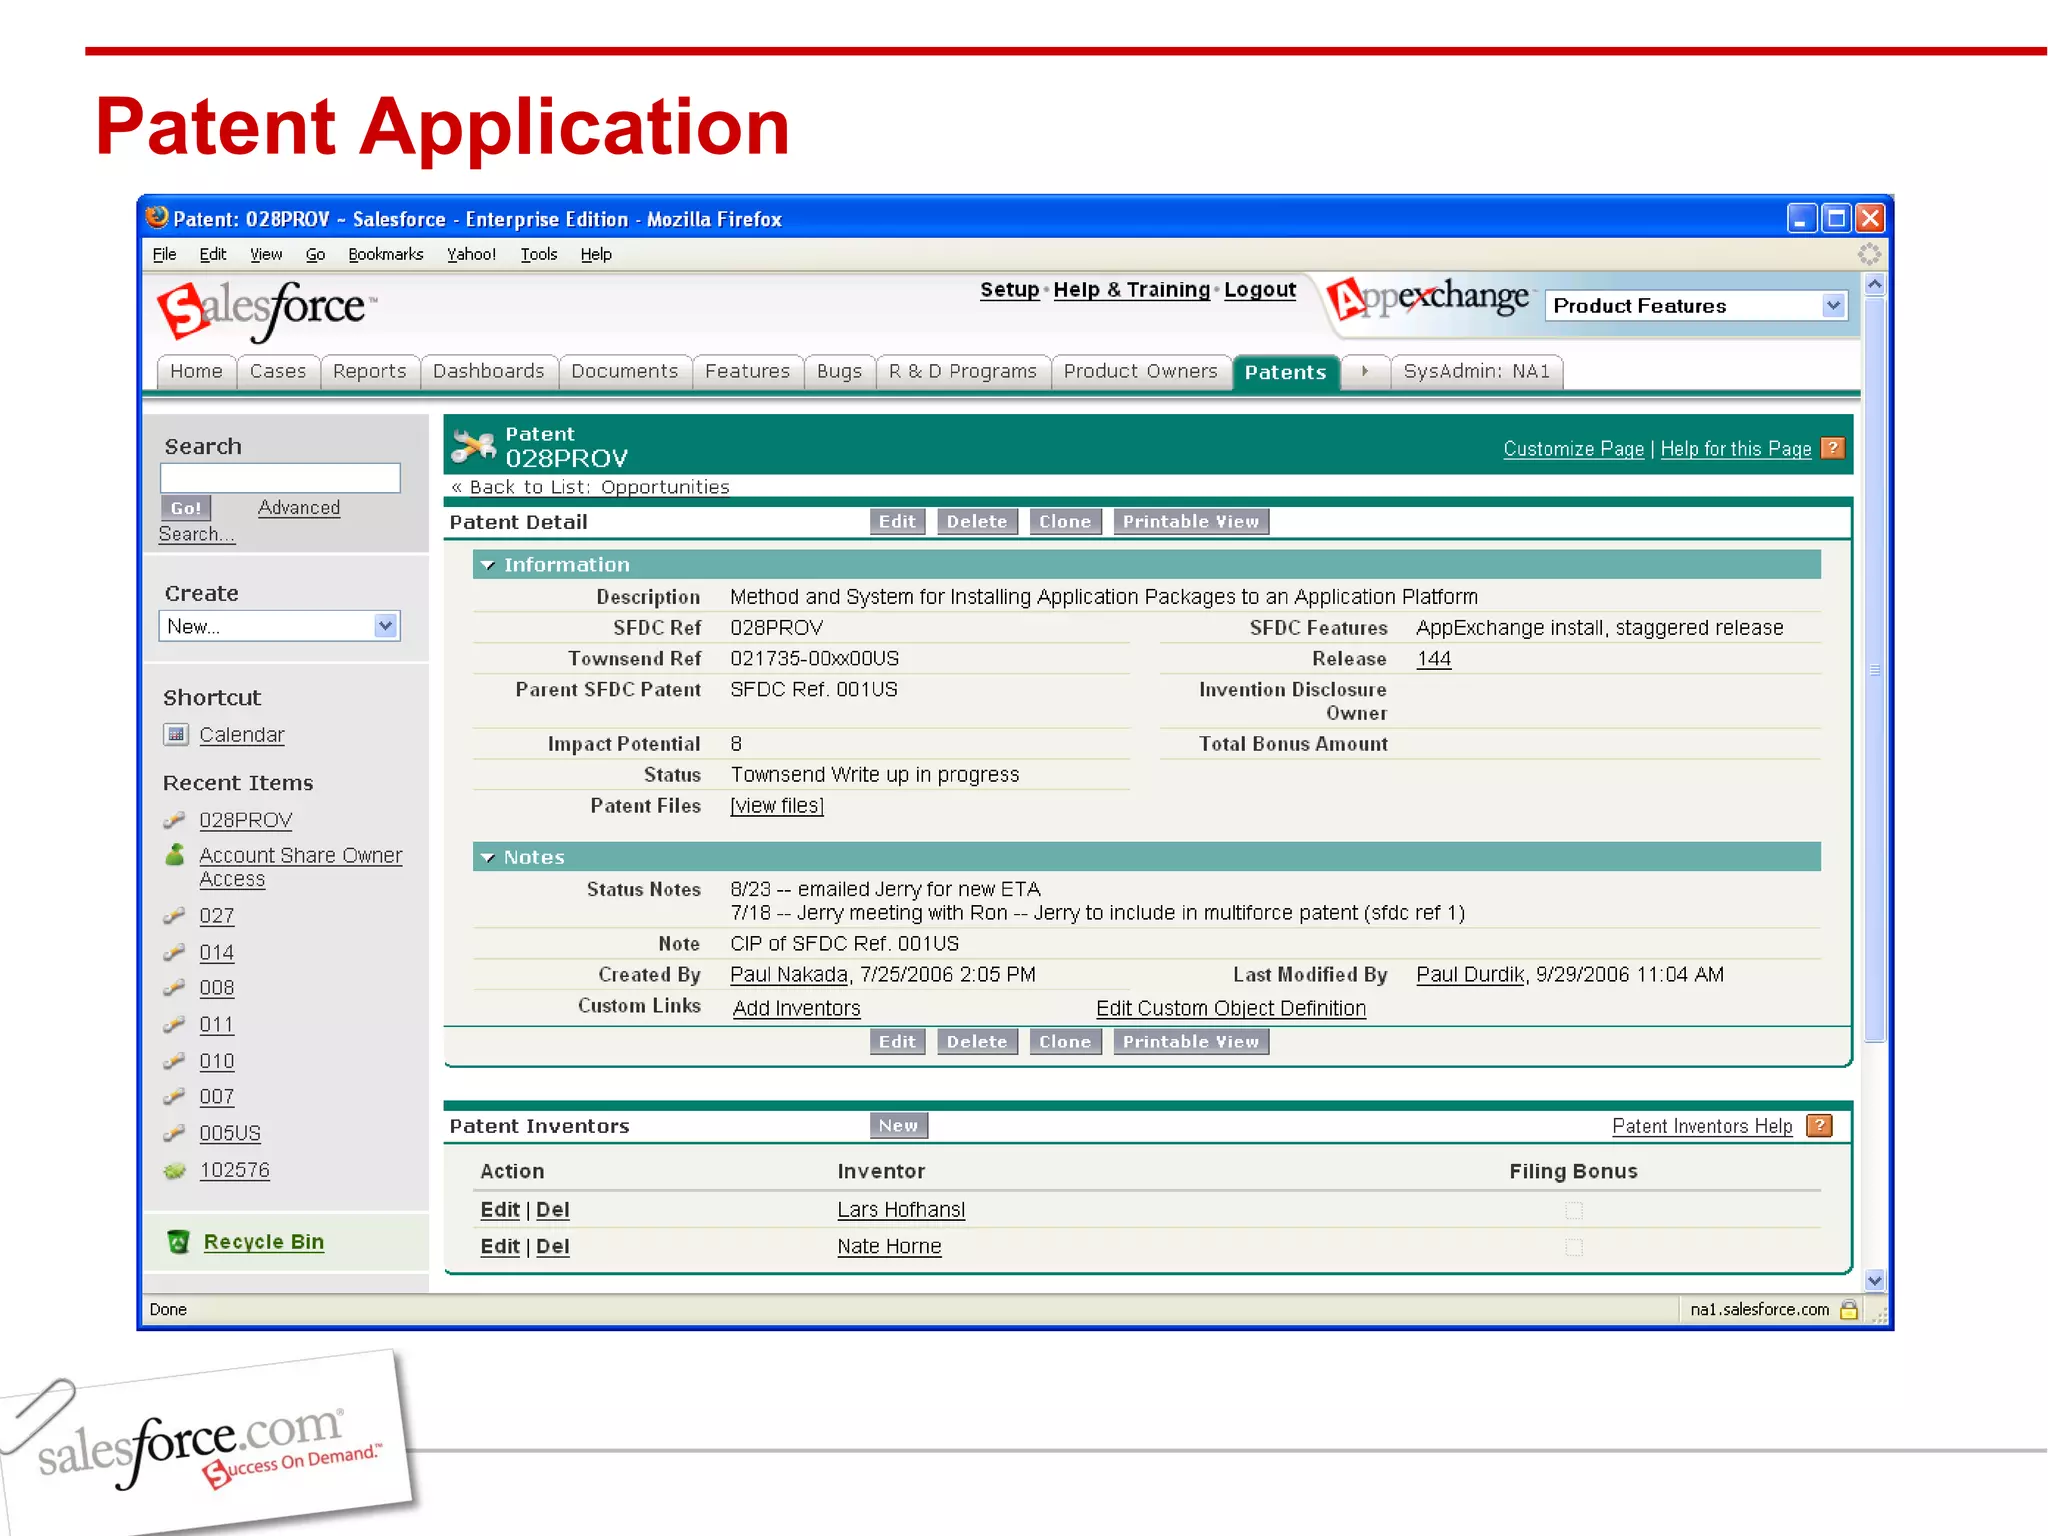Click the icon beside recent item 007
Image resolution: width=2048 pixels, height=1536 pixels.
(174, 1096)
